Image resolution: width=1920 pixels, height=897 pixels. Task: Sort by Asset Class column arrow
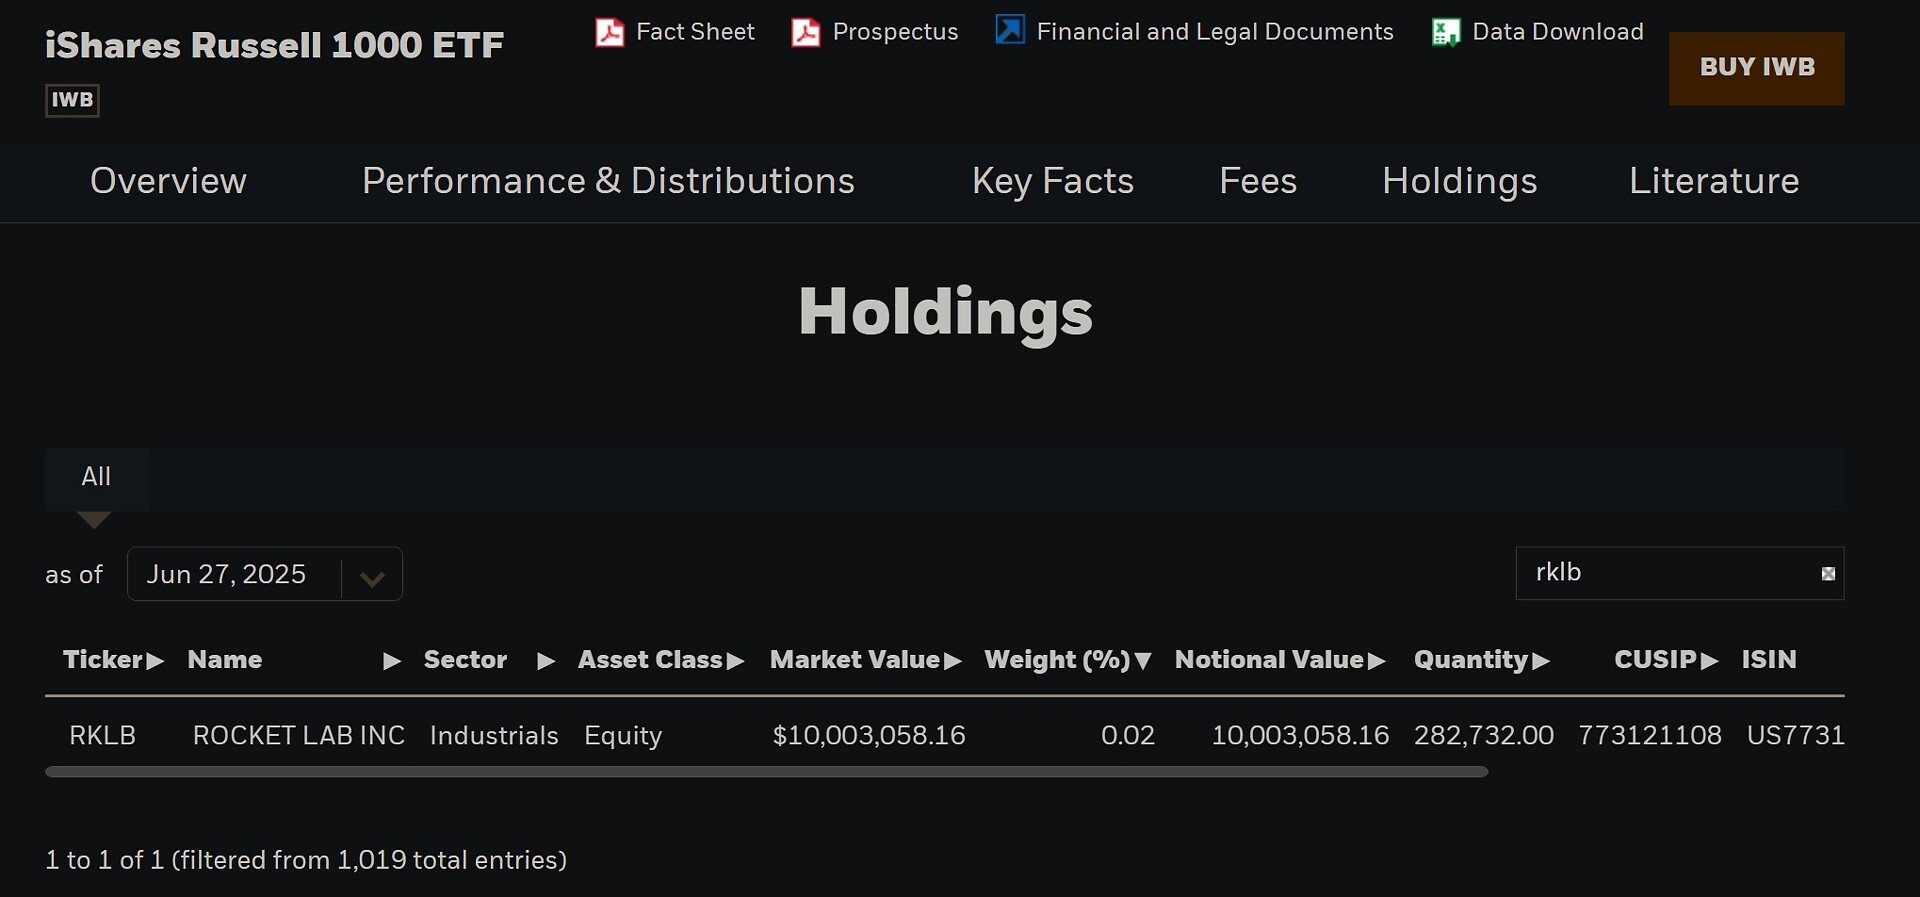(735, 661)
